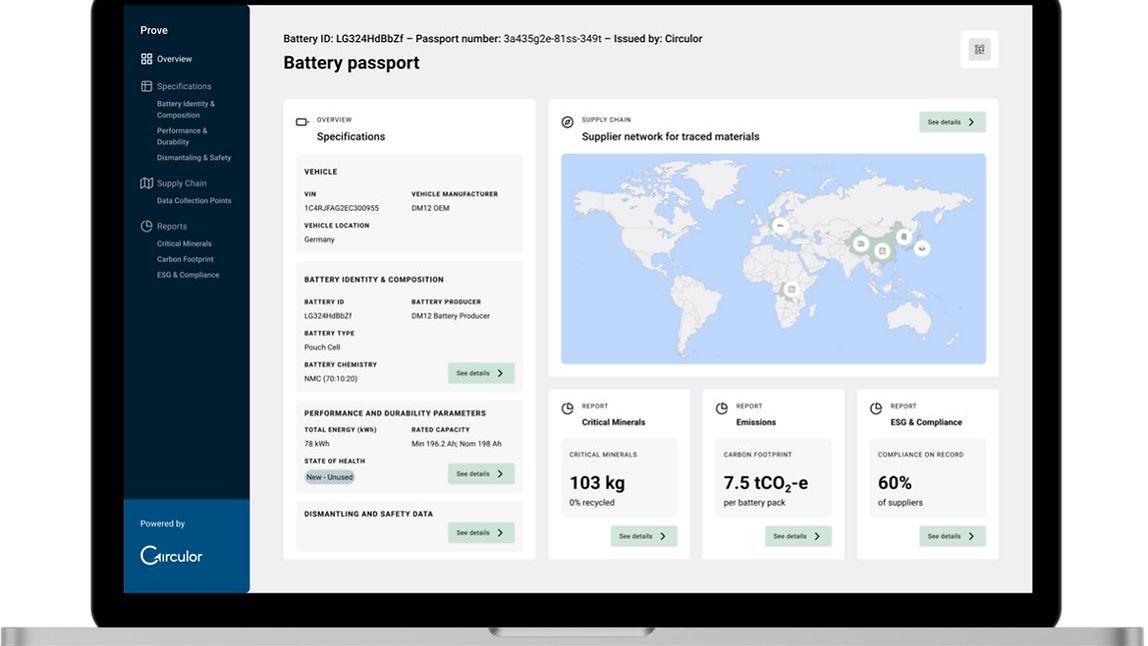Click the compass icon beside Supply Chain heading
This screenshot has width=1148, height=646.
[567, 122]
